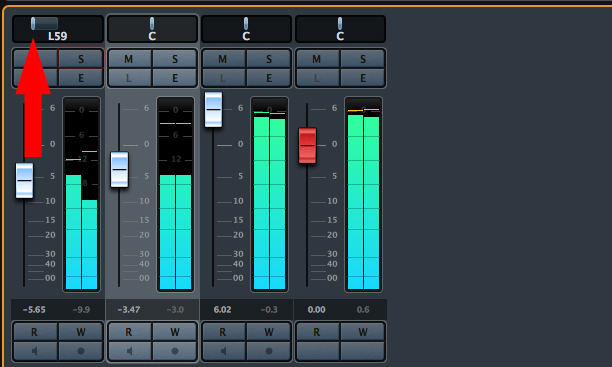Open Edit channel settings on the 6.02 channel
The width and height of the screenshot is (612, 367).
tap(269, 78)
